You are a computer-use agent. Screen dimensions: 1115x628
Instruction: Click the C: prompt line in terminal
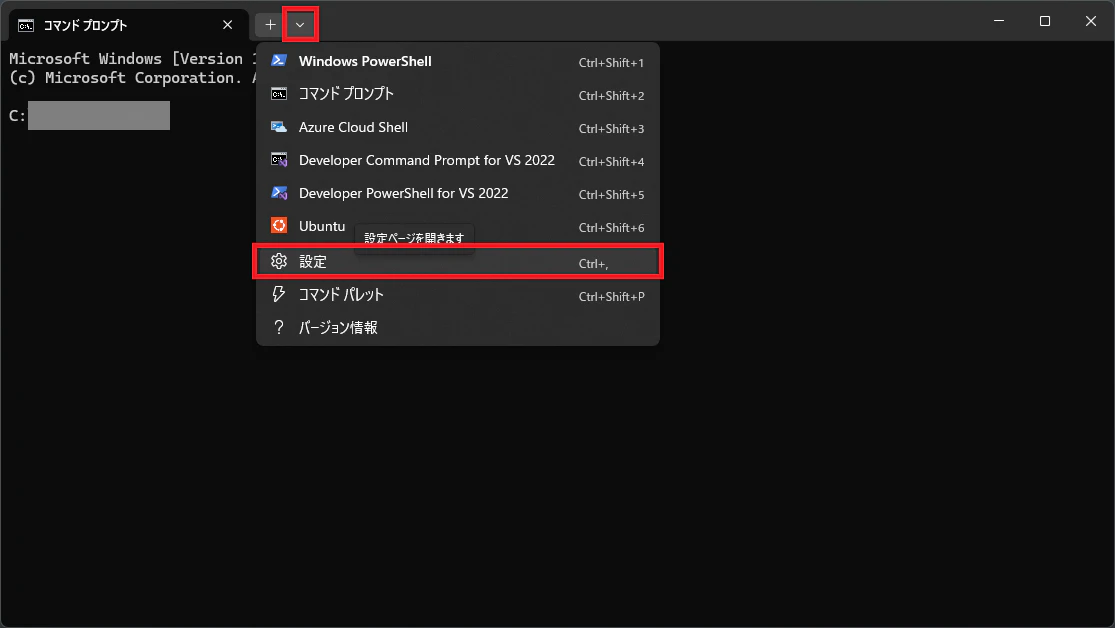coord(89,115)
